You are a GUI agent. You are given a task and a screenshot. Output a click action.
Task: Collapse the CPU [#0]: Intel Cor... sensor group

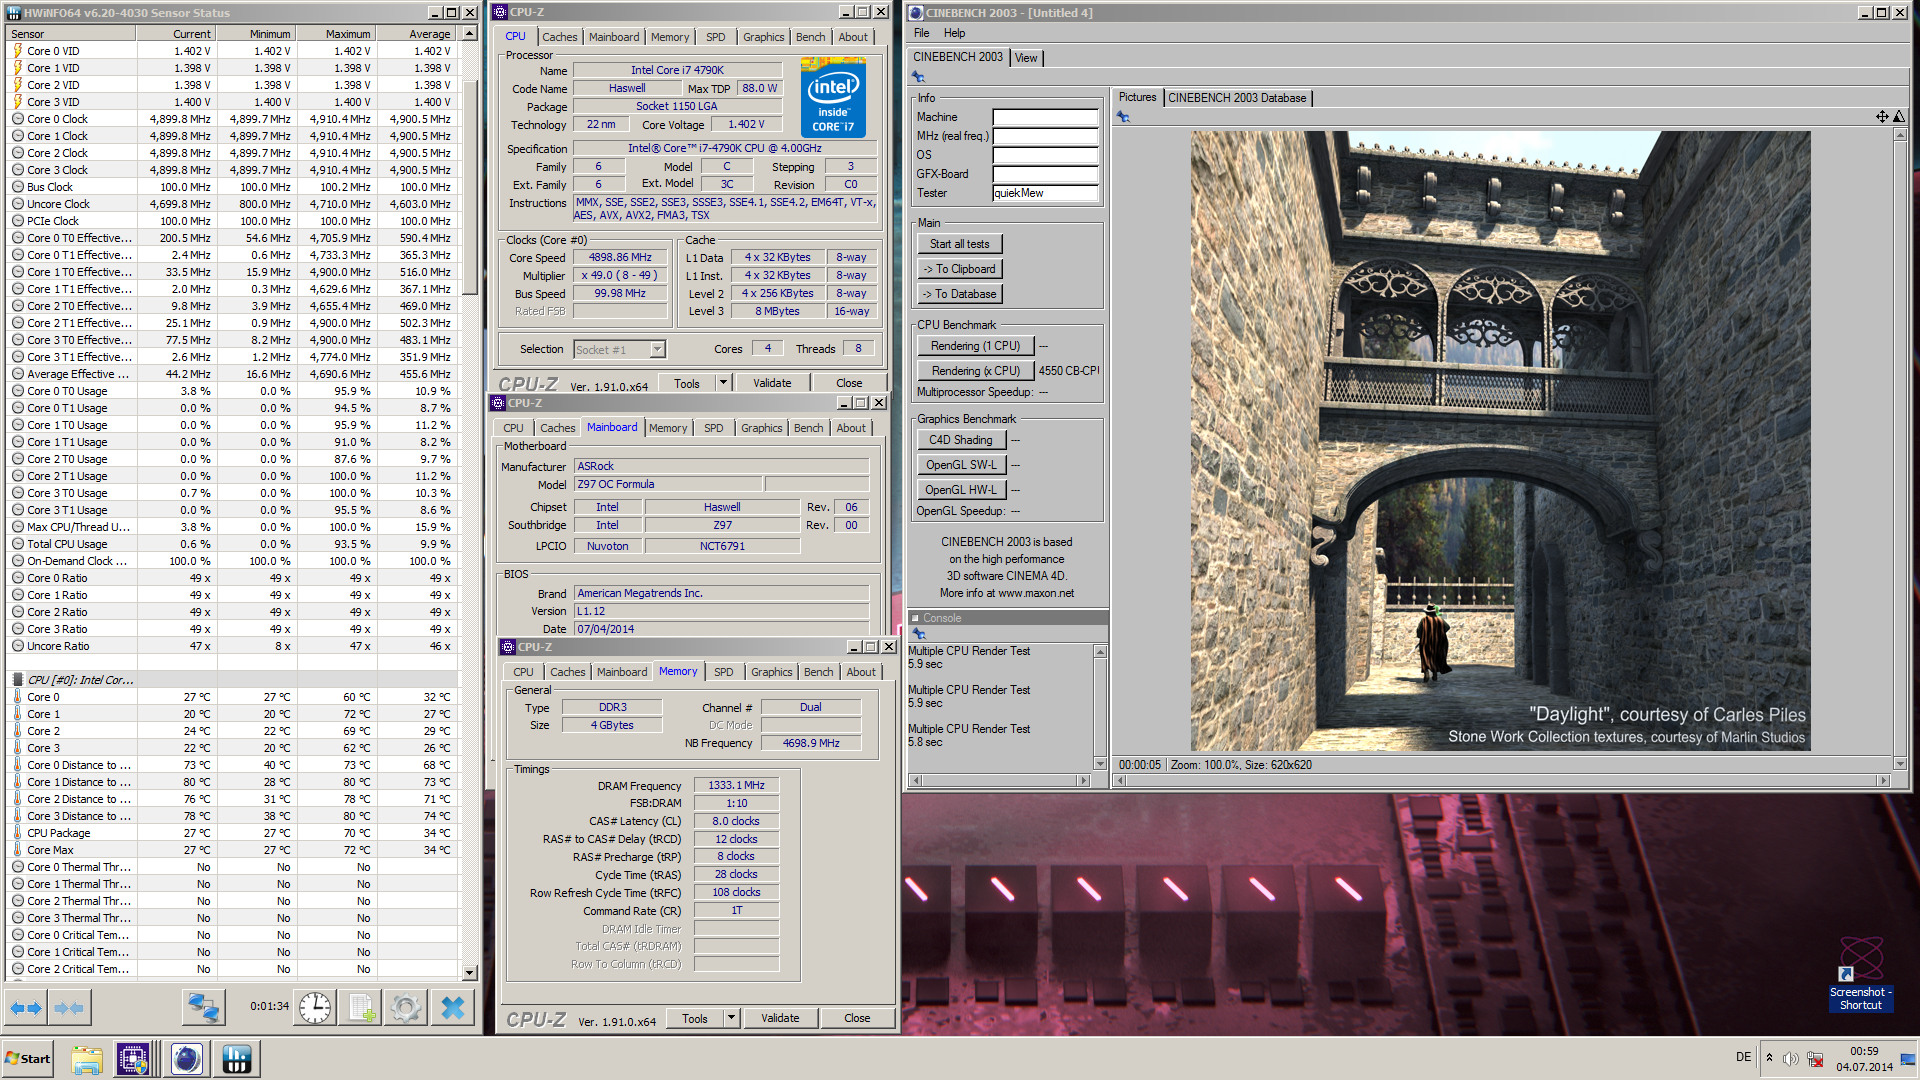click(18, 680)
